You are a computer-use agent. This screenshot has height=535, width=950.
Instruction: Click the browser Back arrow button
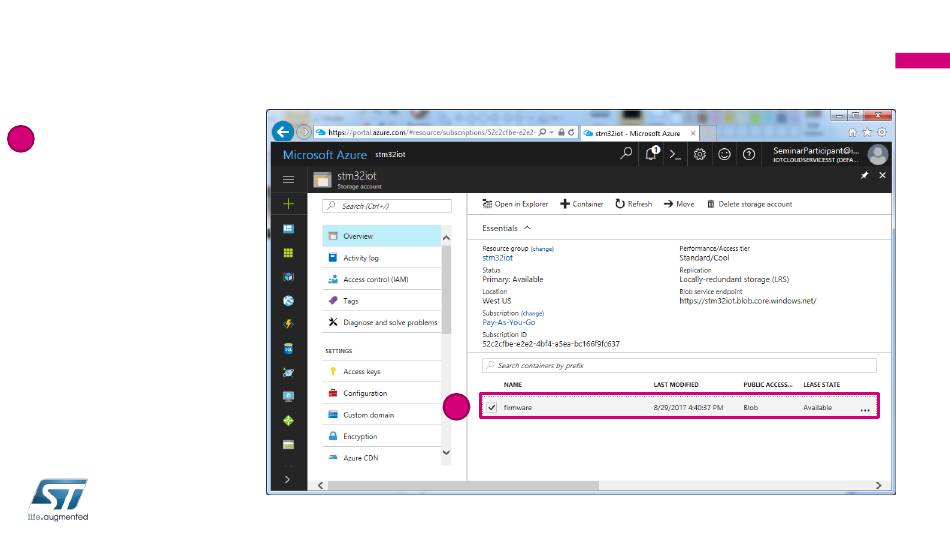click(283, 131)
